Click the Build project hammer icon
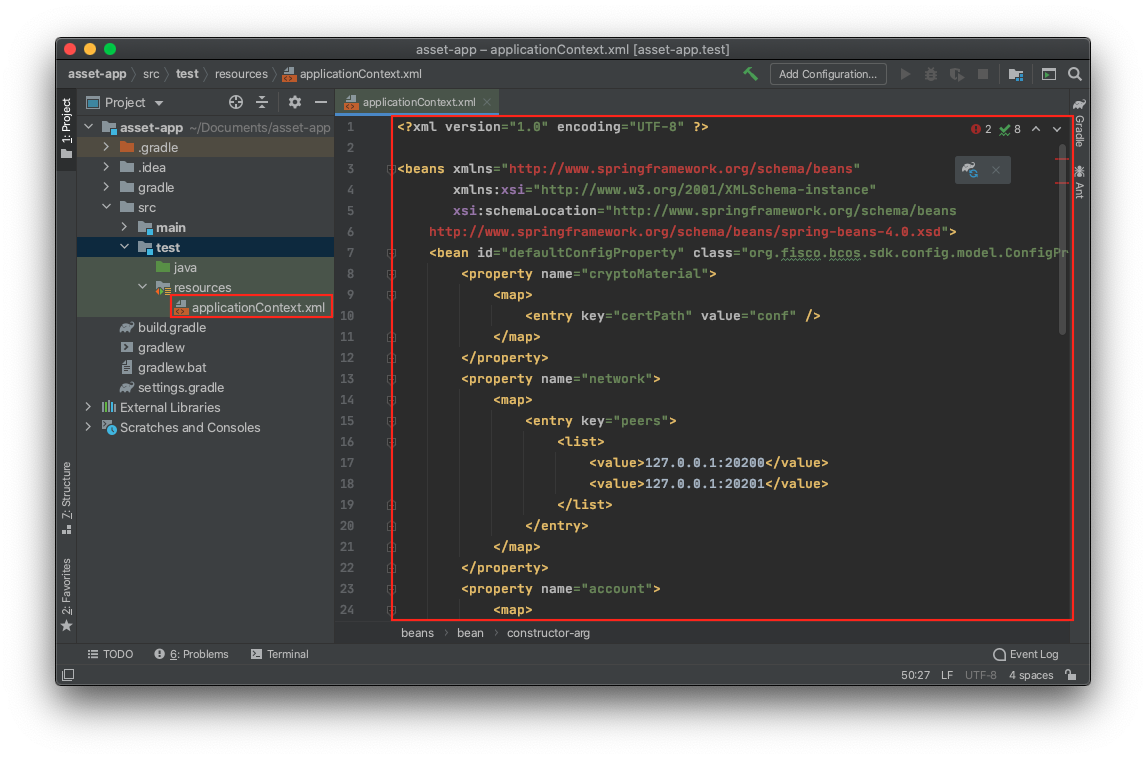The width and height of the screenshot is (1146, 759). click(751, 74)
